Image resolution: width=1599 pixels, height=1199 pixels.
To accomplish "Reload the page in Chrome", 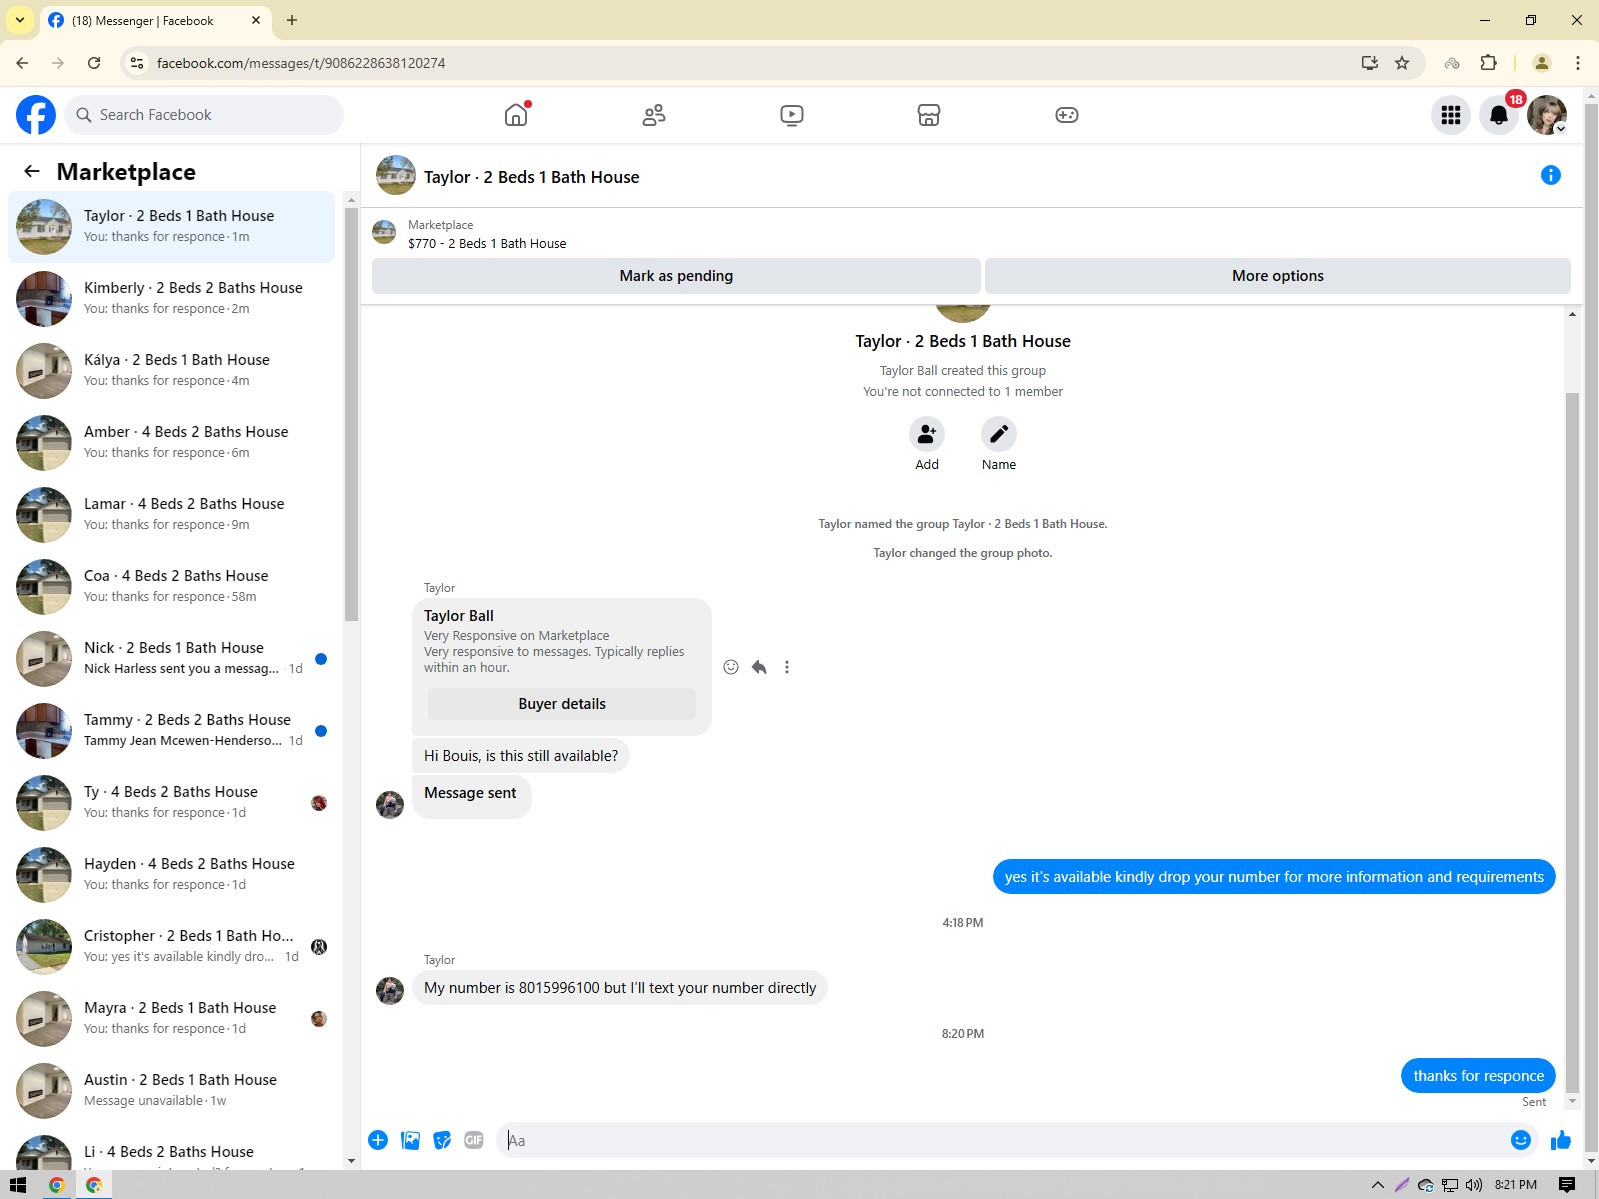I will click(x=94, y=63).
